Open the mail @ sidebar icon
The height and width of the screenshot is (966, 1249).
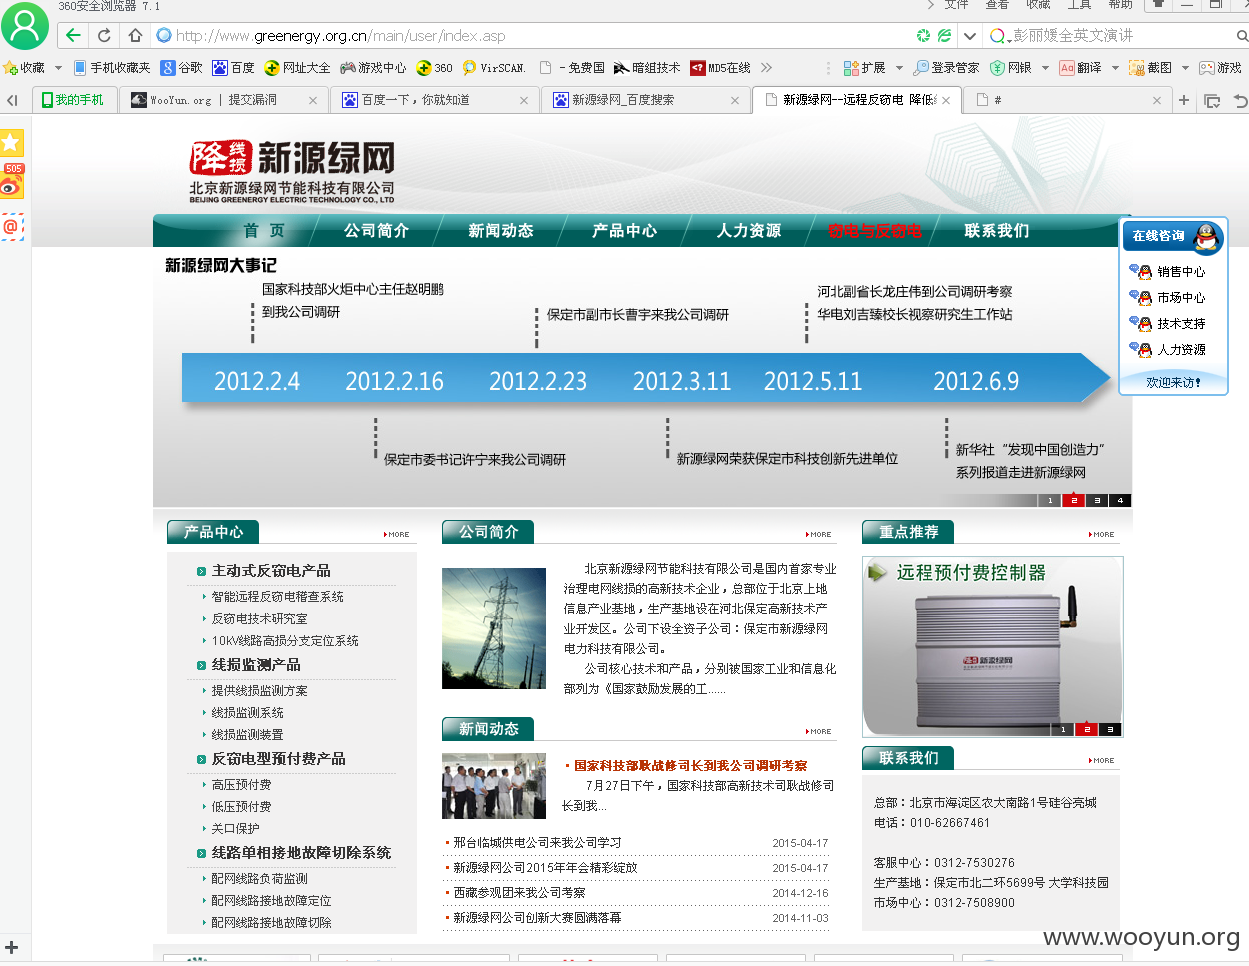tap(11, 226)
